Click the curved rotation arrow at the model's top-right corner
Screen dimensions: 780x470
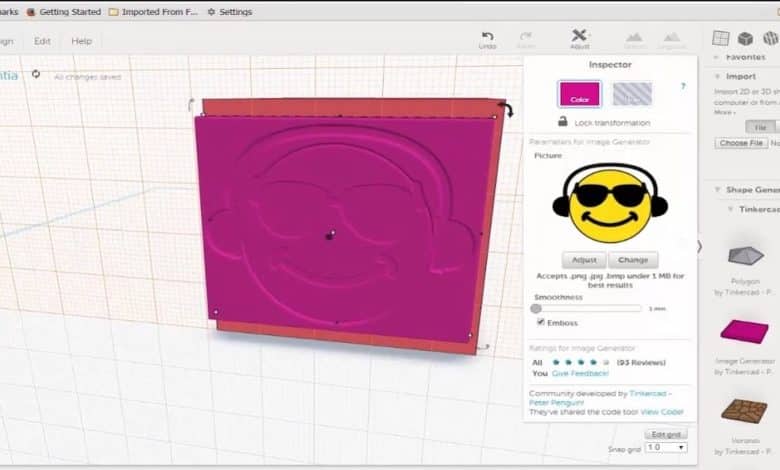[508, 110]
